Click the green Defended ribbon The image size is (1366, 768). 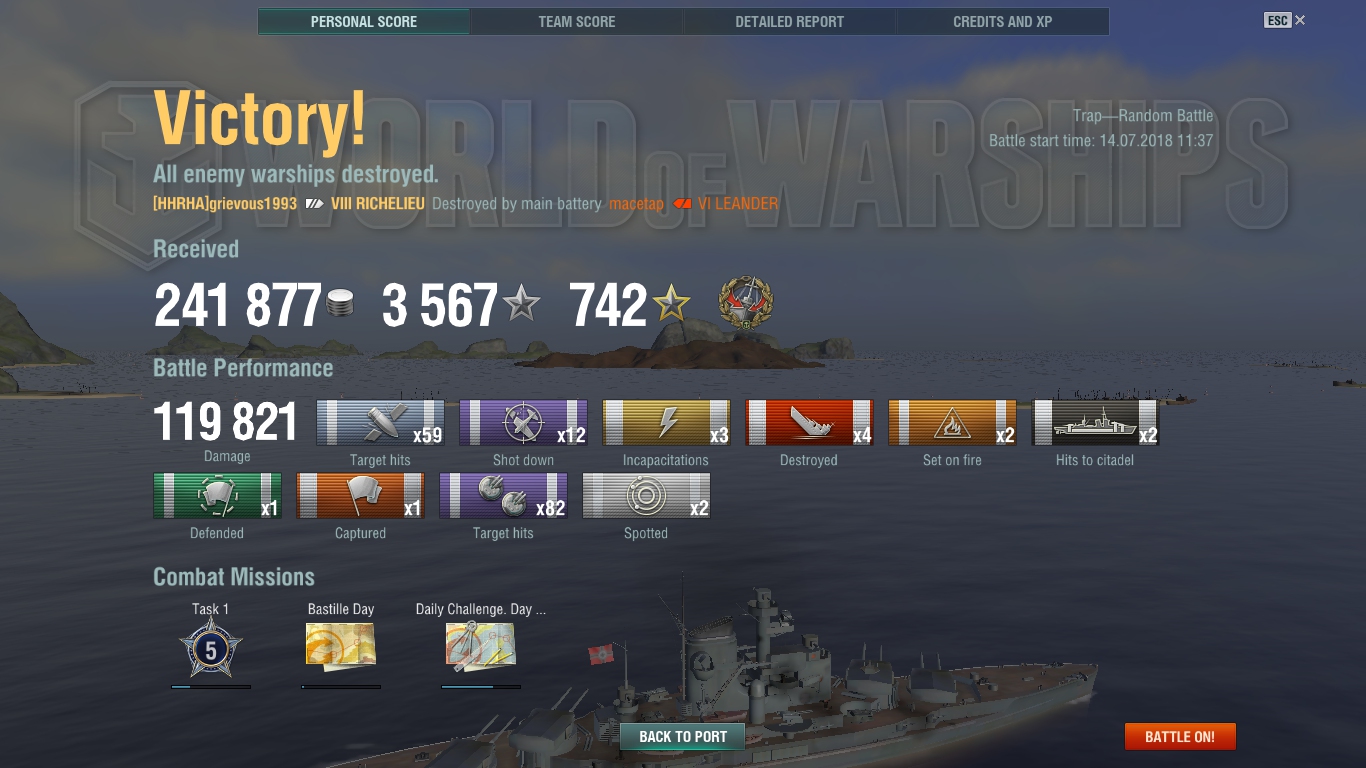(x=217, y=496)
